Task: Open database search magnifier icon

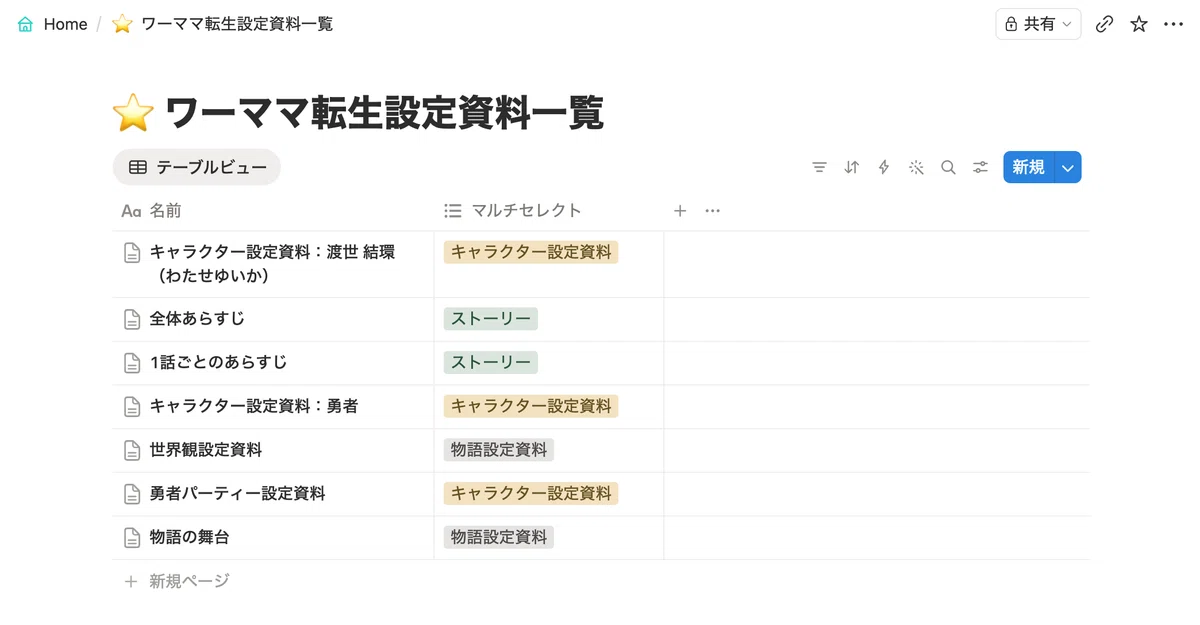Action: click(x=948, y=167)
